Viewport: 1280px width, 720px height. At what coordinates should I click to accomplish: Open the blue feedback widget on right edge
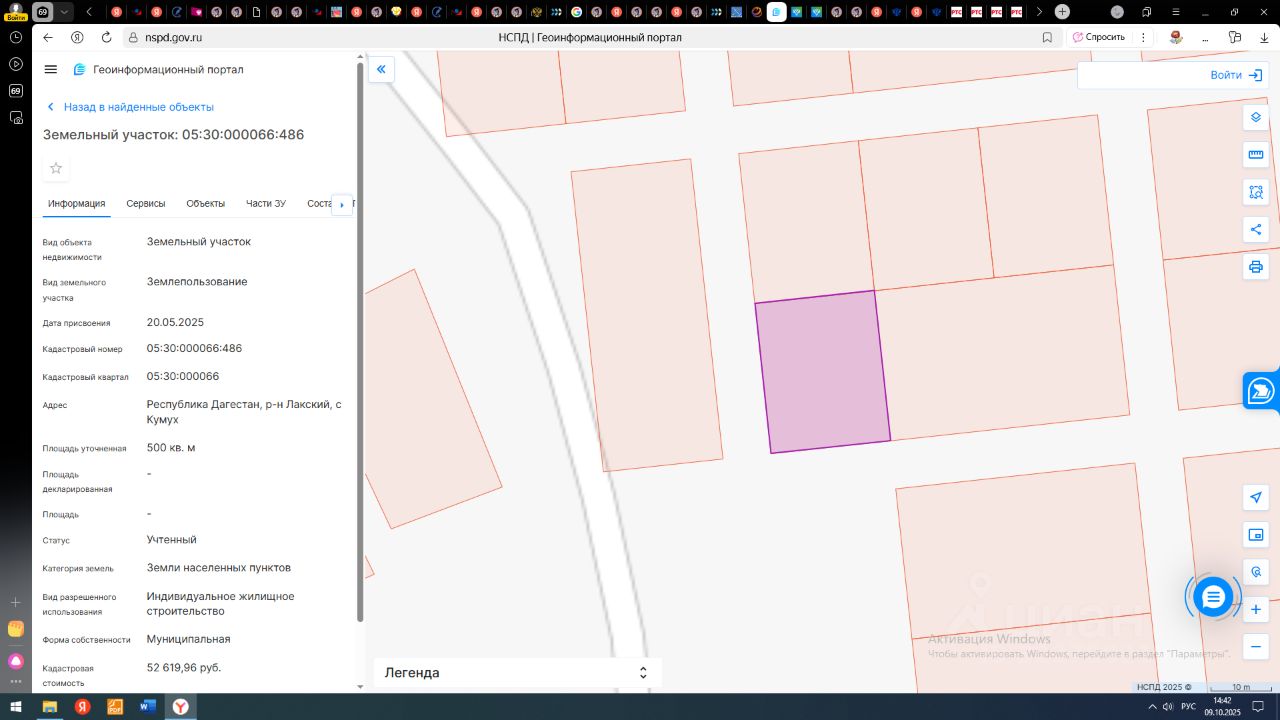[x=1262, y=391]
